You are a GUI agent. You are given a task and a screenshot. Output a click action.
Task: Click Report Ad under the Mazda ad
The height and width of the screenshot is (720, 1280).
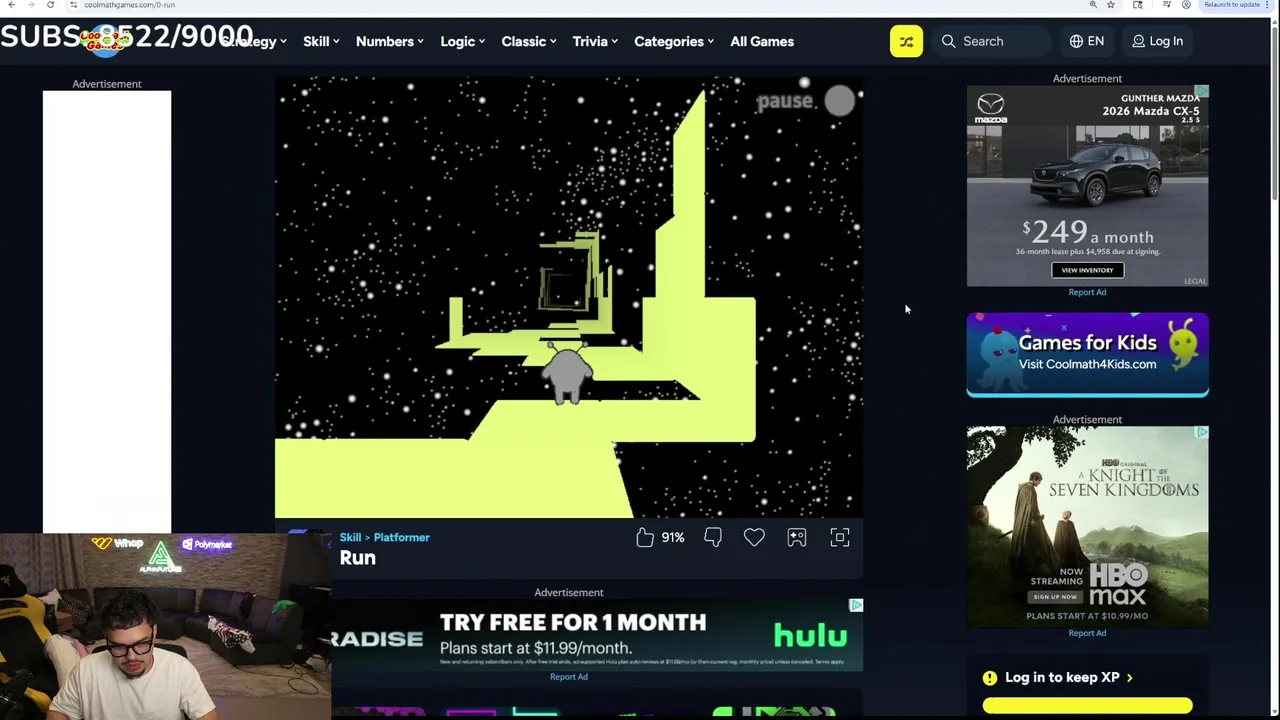coord(1087,292)
